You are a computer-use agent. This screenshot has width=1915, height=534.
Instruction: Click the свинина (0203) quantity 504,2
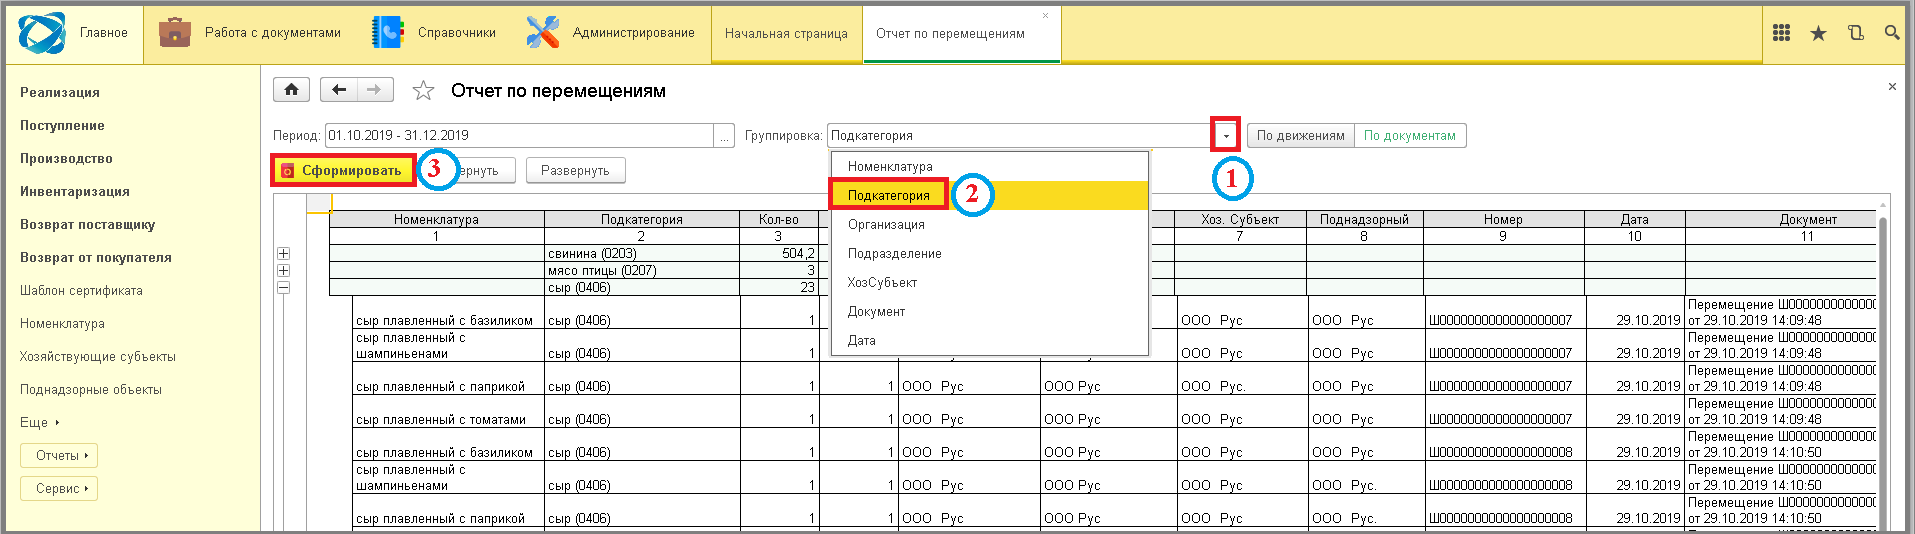click(779, 254)
